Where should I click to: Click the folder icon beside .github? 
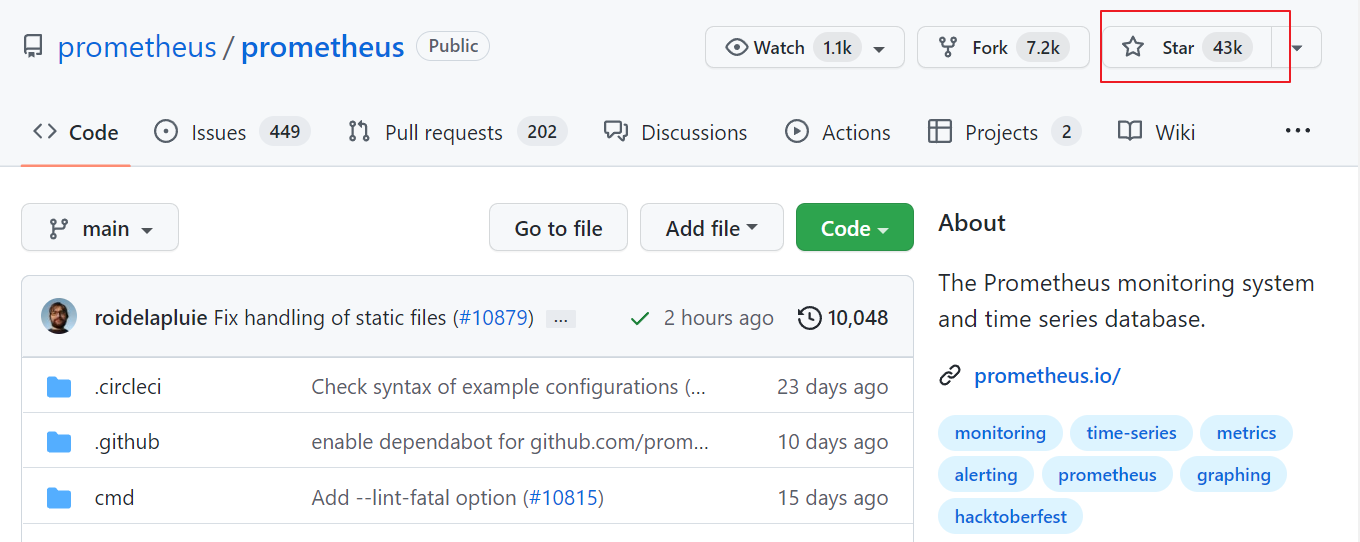59,442
